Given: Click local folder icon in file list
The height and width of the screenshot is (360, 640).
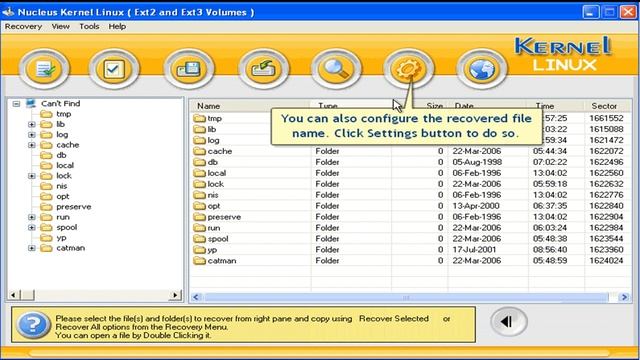Looking at the screenshot, I should (199, 173).
